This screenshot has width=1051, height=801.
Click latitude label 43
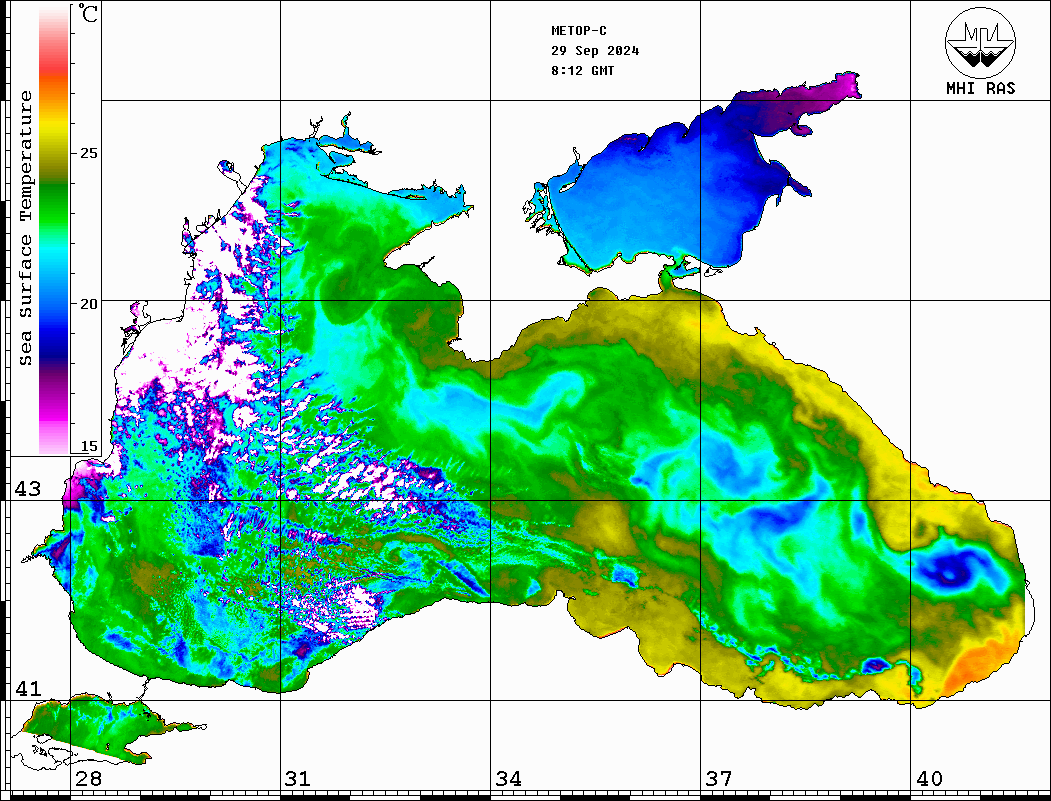click(x=28, y=489)
